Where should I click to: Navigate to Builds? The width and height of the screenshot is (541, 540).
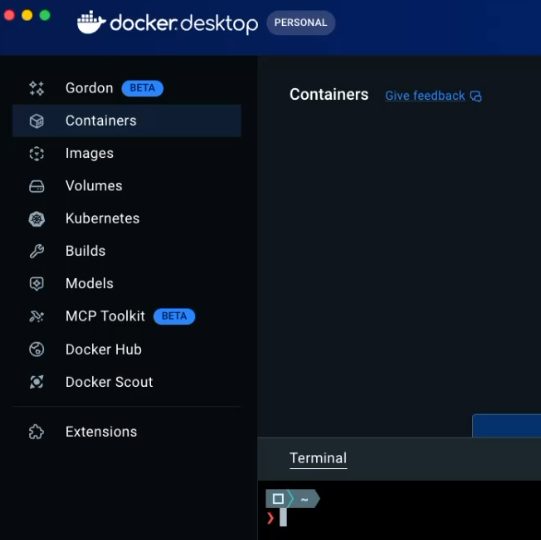(x=127, y=251)
